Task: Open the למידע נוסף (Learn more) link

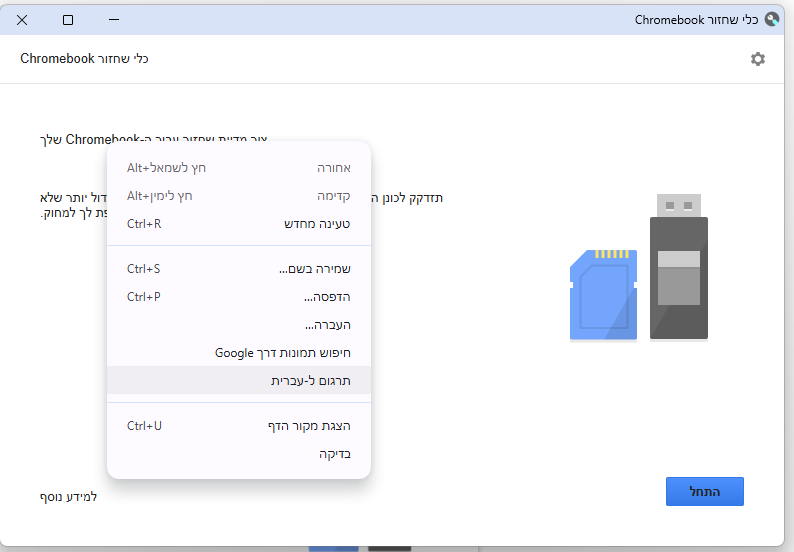Action: coord(68,496)
